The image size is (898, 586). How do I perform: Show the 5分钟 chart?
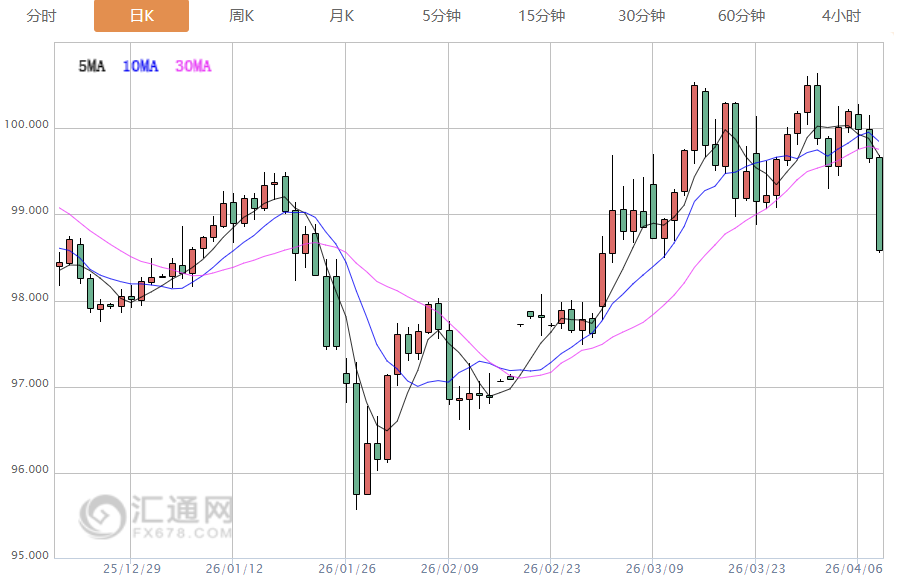point(441,16)
